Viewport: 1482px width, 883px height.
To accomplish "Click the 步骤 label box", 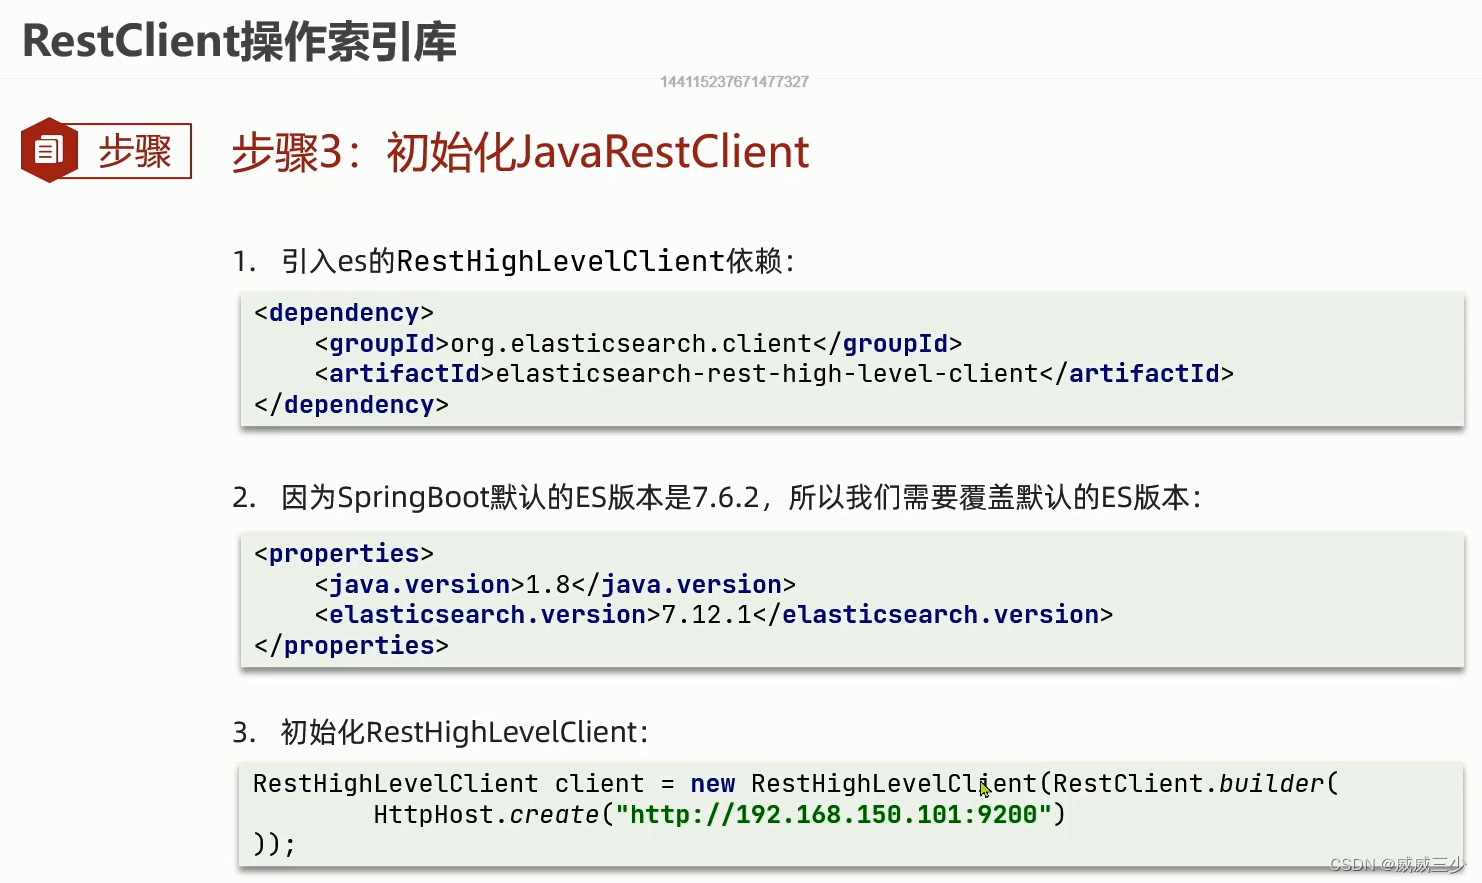I will [134, 151].
